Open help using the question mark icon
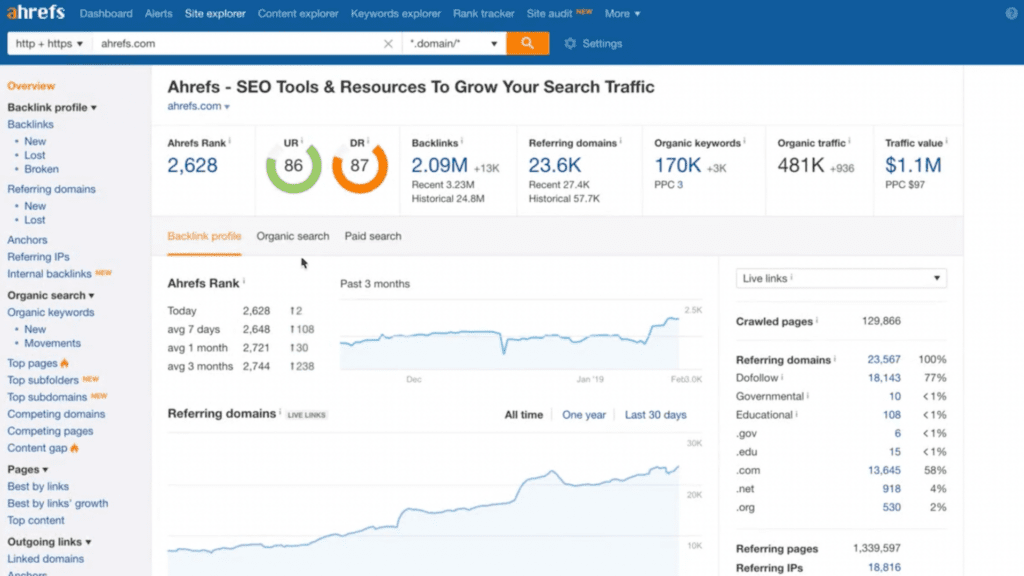 tap(1009, 13)
